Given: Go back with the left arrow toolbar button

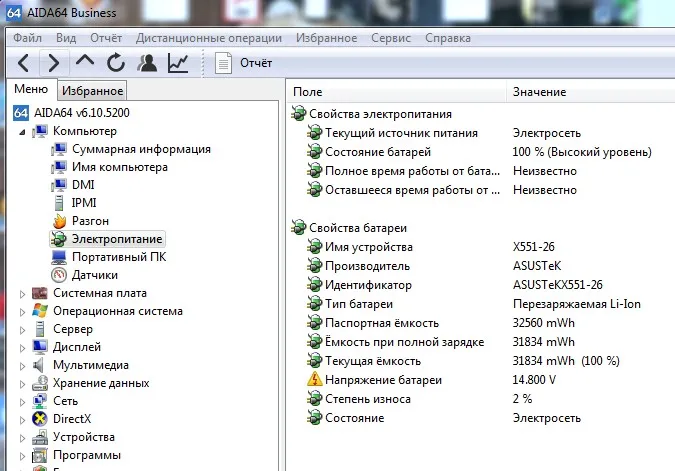Looking at the screenshot, I should tap(23, 63).
